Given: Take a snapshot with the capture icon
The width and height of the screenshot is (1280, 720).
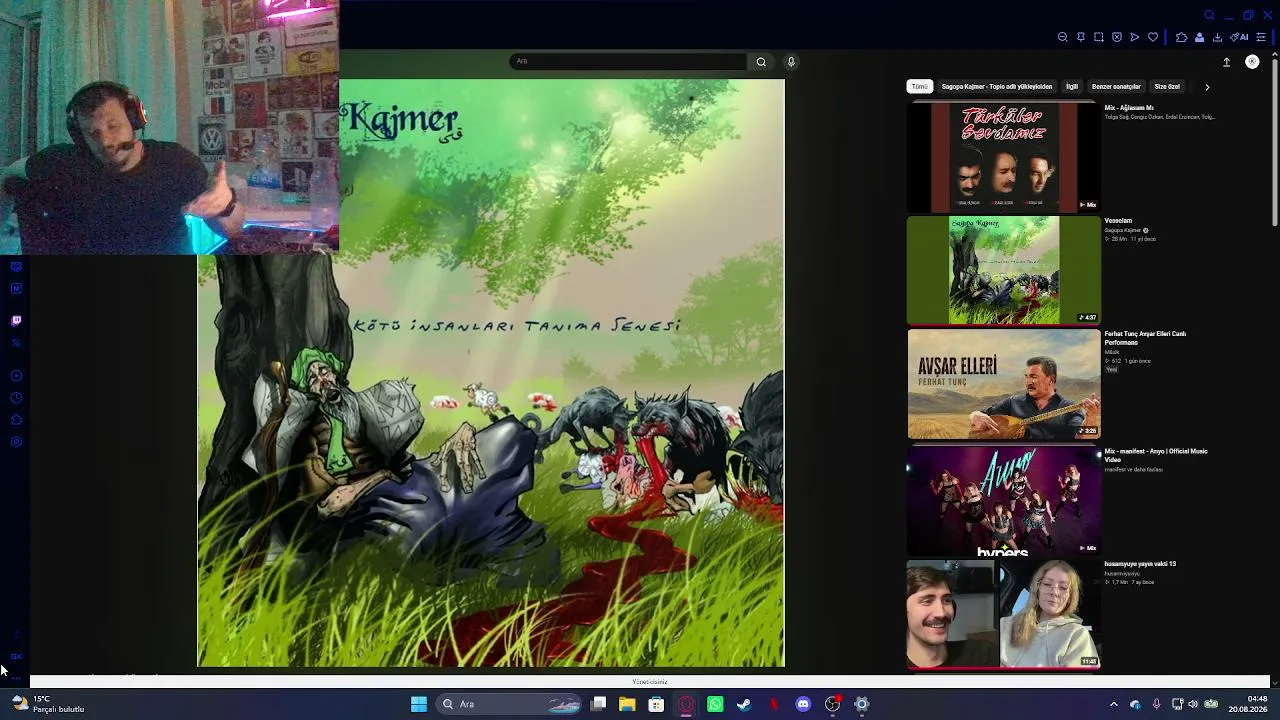Looking at the screenshot, I should coord(1099,37).
